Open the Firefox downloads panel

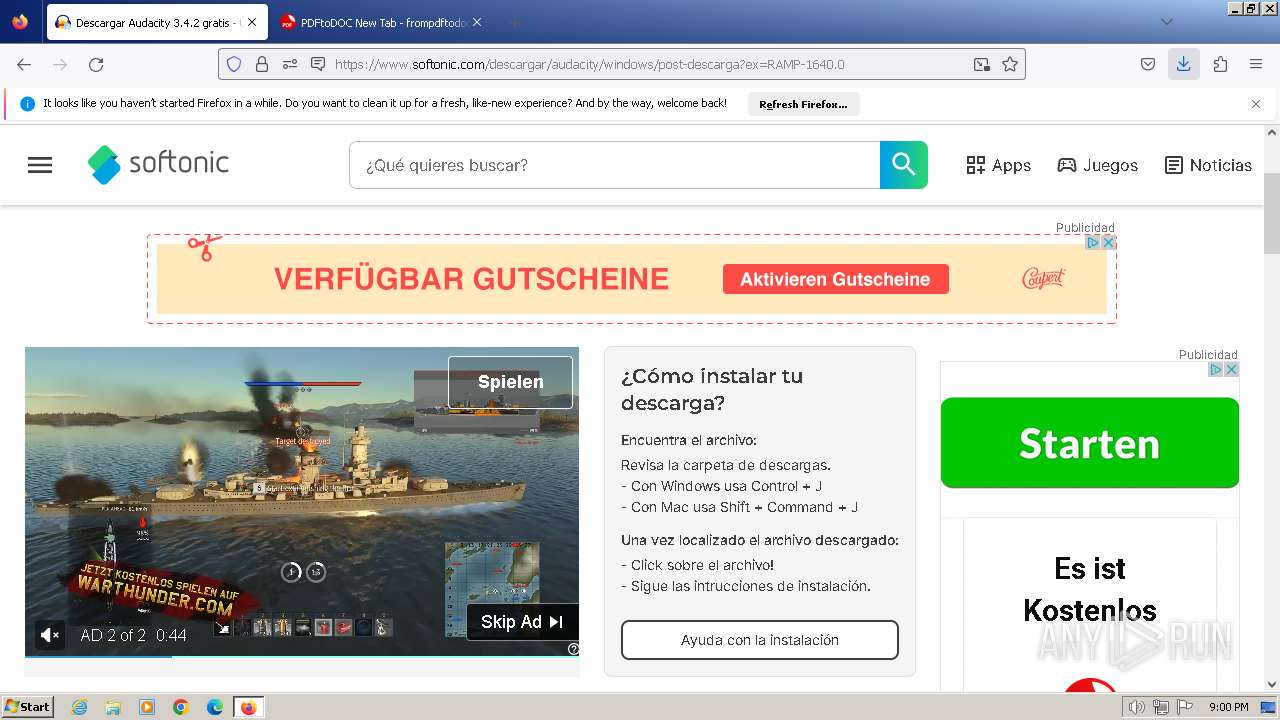coord(1184,64)
